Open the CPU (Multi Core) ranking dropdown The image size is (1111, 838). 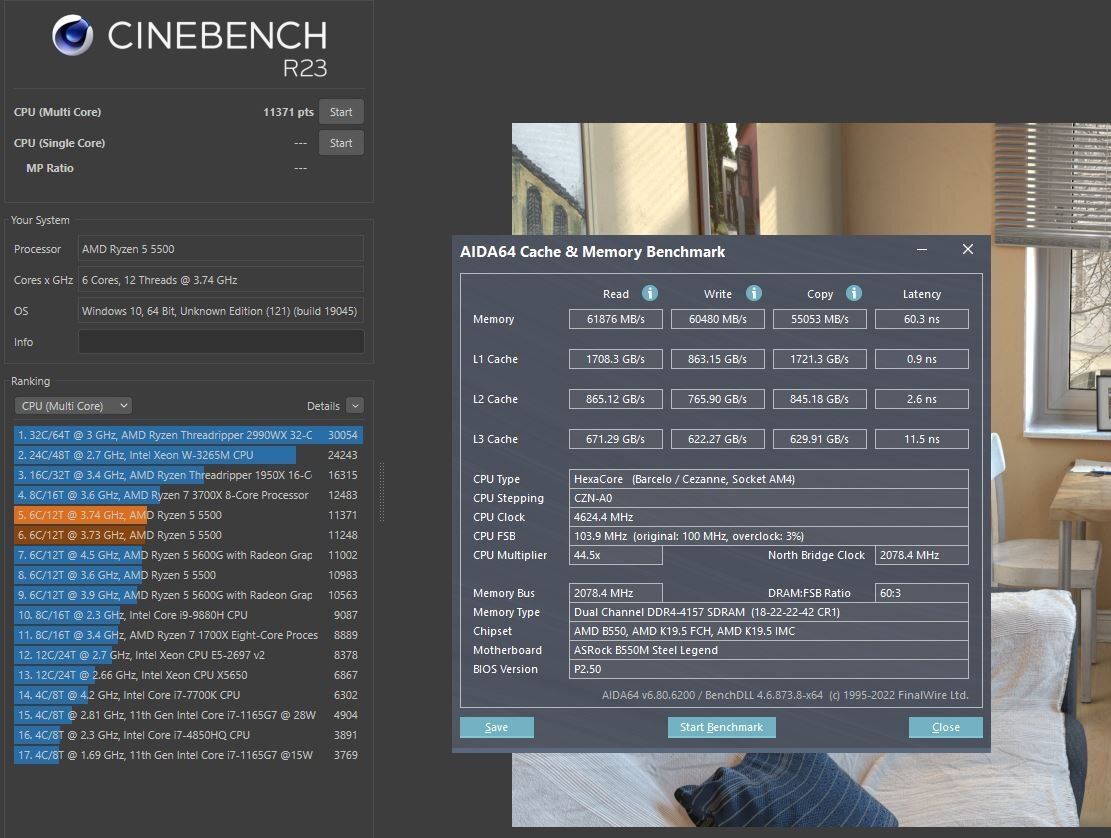tap(73, 406)
